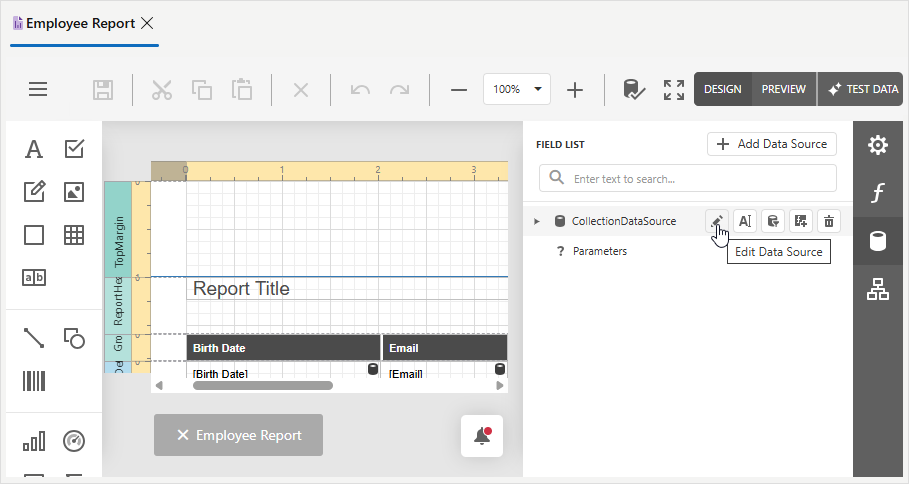Select the Birth Date header cell
Viewport: 909px width, 484px height.
pos(283,348)
